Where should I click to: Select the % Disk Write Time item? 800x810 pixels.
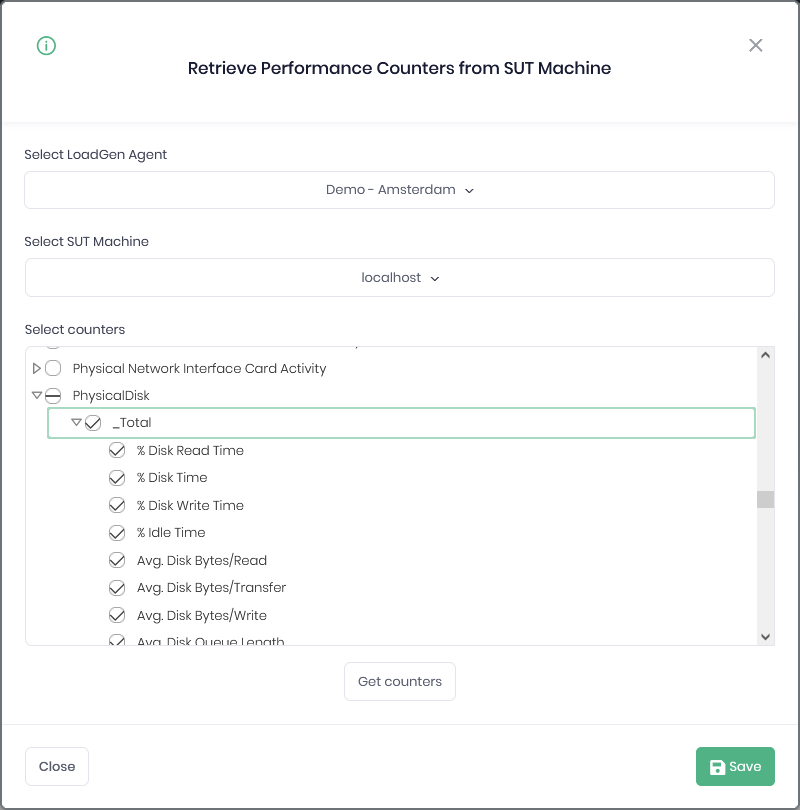tap(190, 506)
